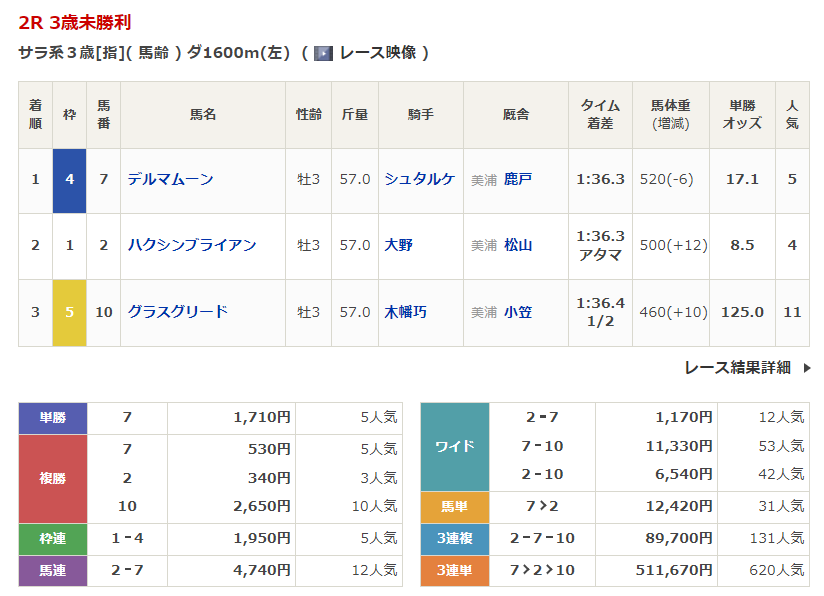Viewport: 824px width, 596px height.
Task: Expand レース結果詳細 arrow icon
Action: click(x=808, y=368)
